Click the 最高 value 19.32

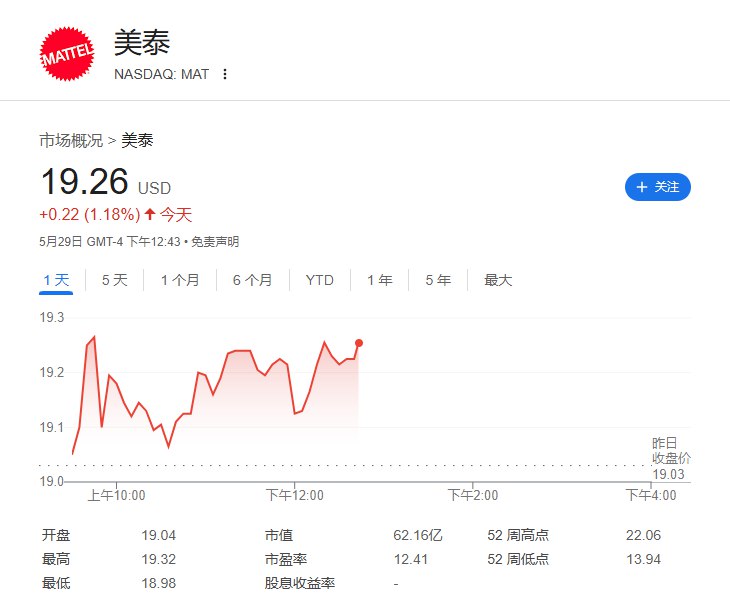coord(159,559)
